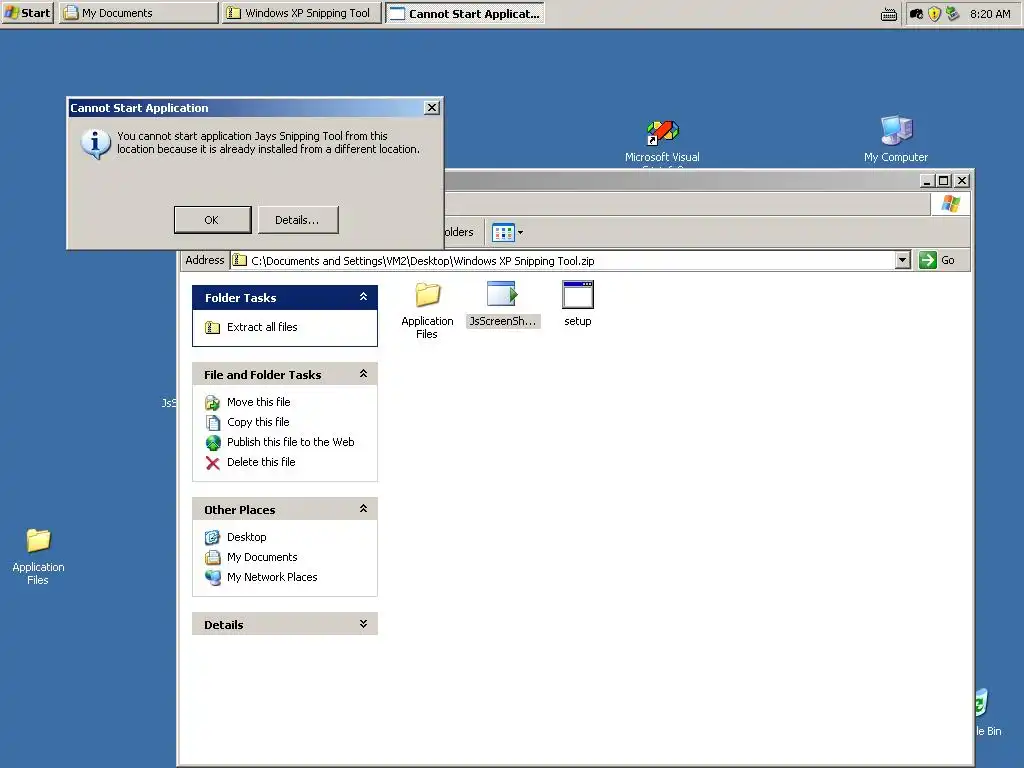Open Details in the error dialog
The height and width of the screenshot is (768, 1024).
298,220
